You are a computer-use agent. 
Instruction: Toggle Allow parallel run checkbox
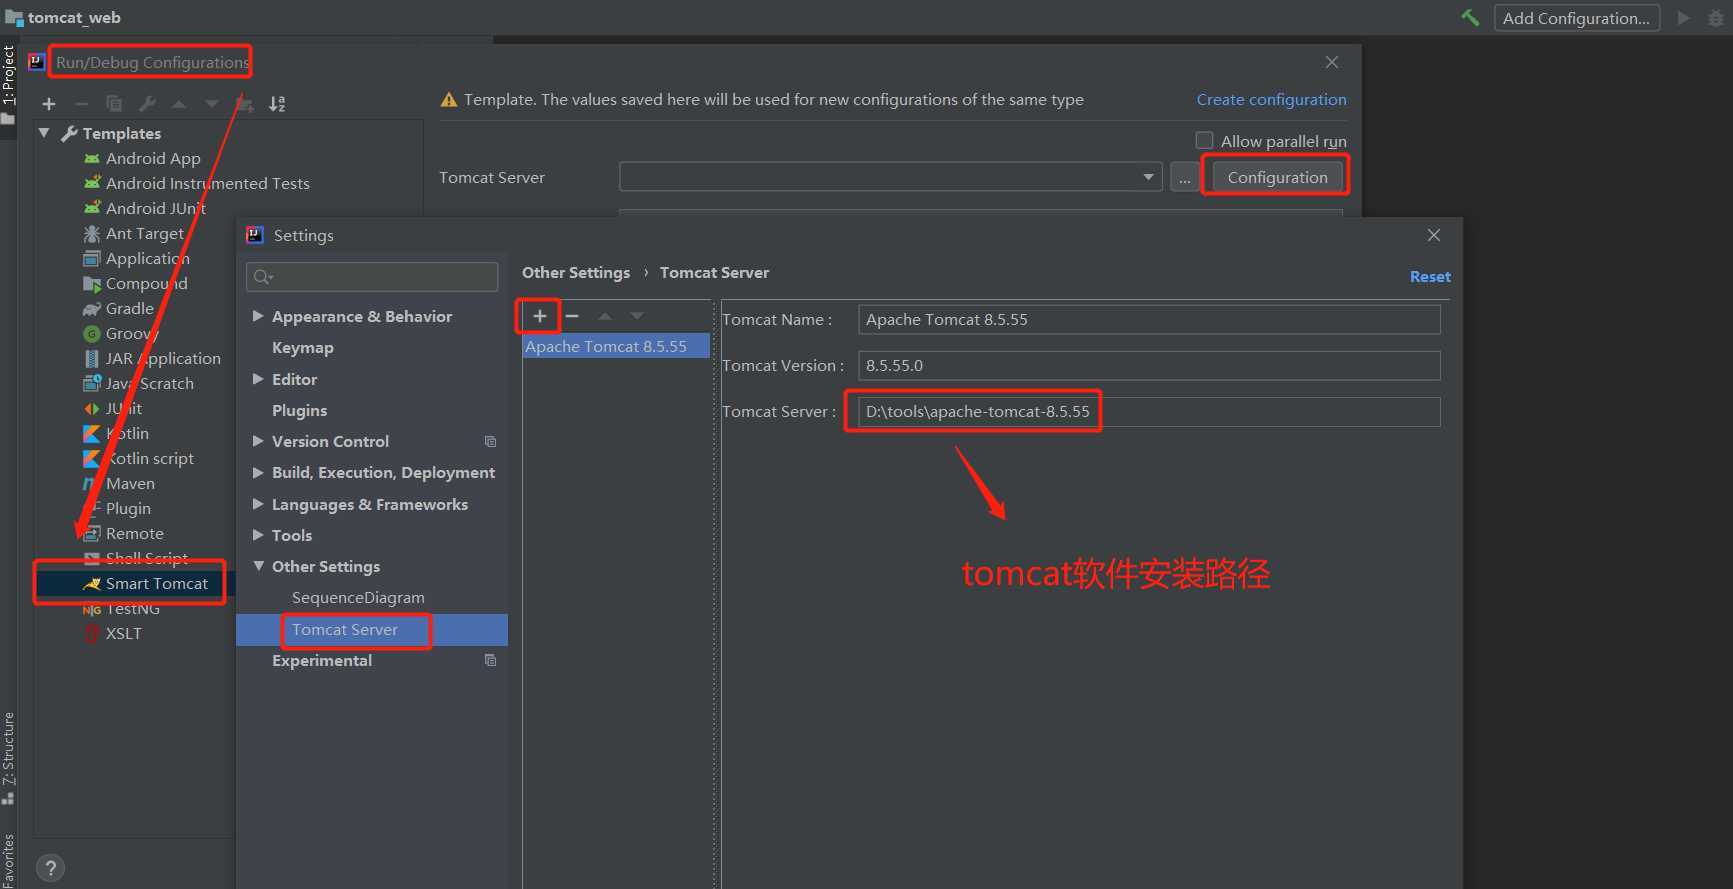(x=1205, y=141)
